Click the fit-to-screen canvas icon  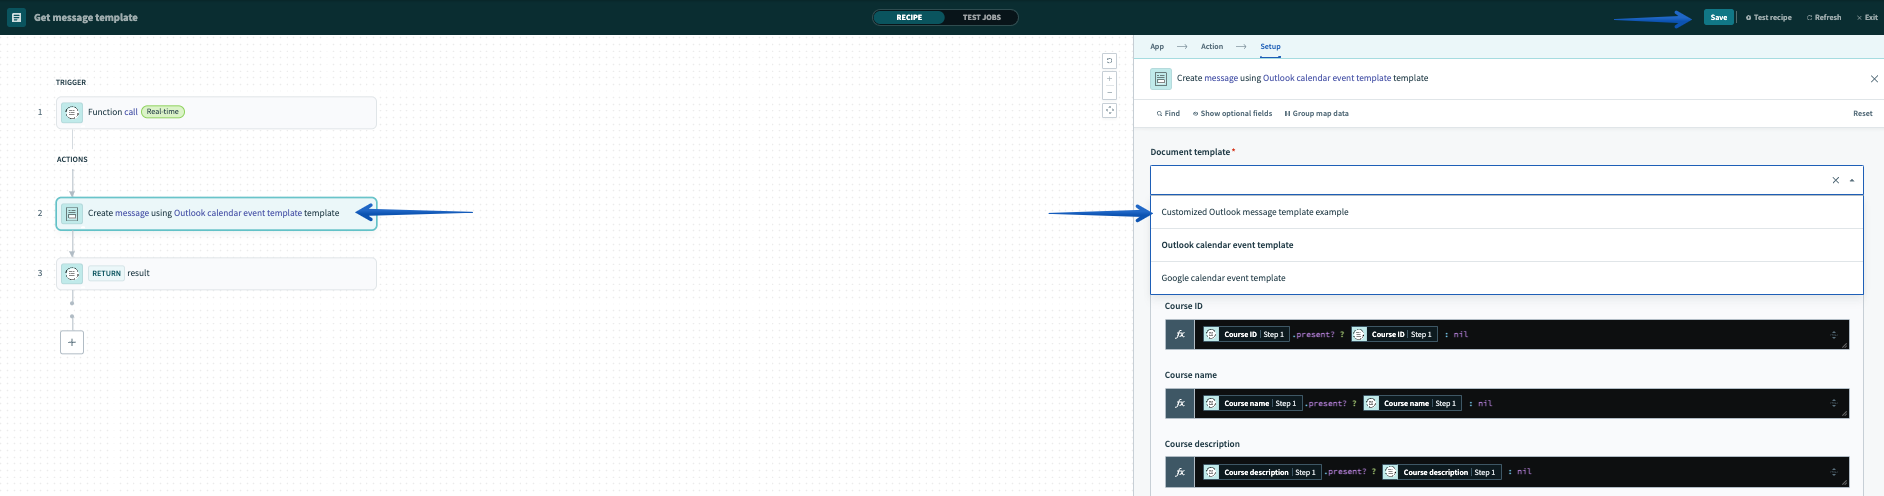pyautogui.click(x=1109, y=111)
